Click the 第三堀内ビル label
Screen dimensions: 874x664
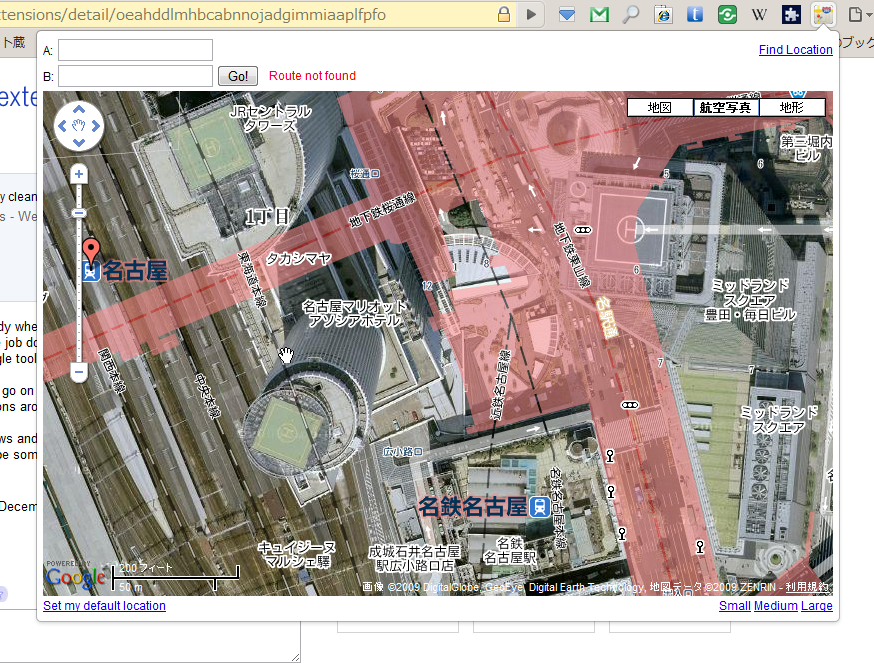(807, 148)
